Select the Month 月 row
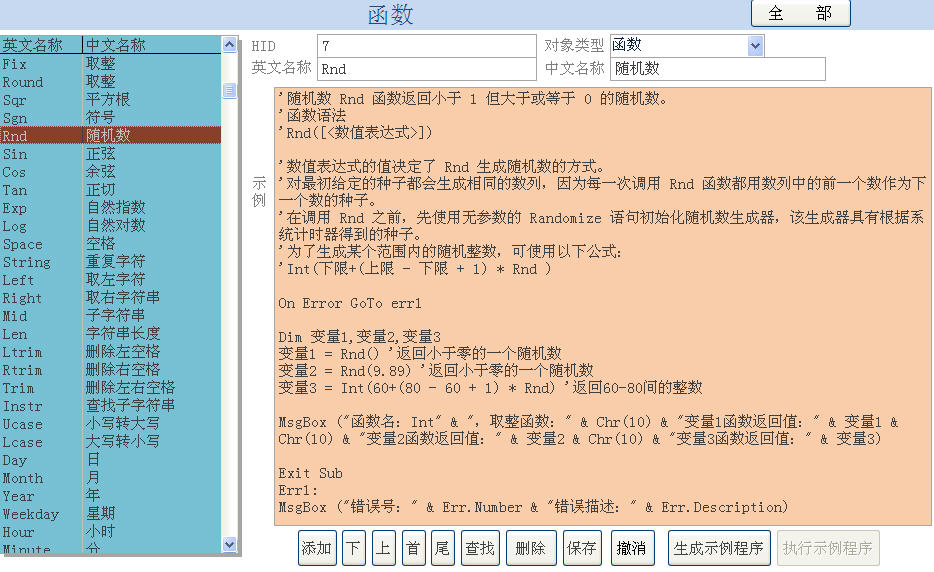This screenshot has width=934, height=572. pos(110,477)
